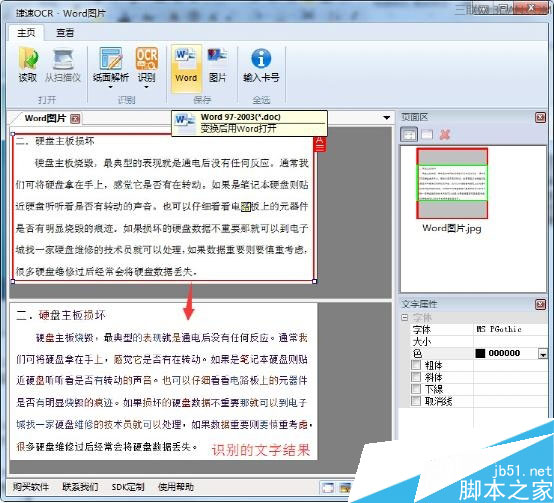The width and height of the screenshot is (554, 503).
Task: Click the recognized heading 二、硬盘主板损坏 in result pane
Action: point(61,315)
